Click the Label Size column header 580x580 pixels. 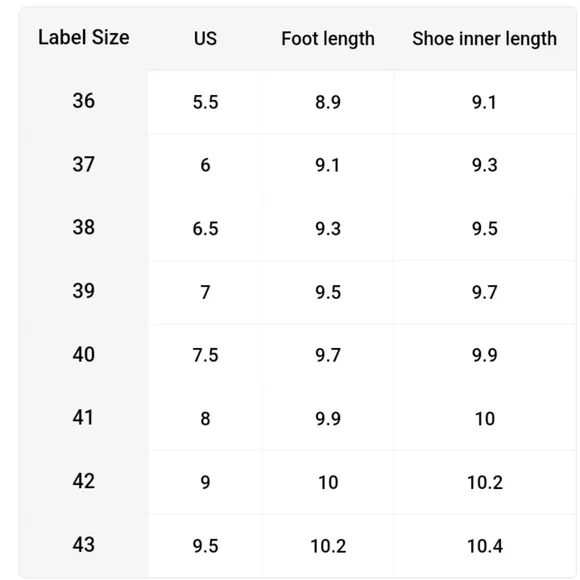(x=84, y=37)
